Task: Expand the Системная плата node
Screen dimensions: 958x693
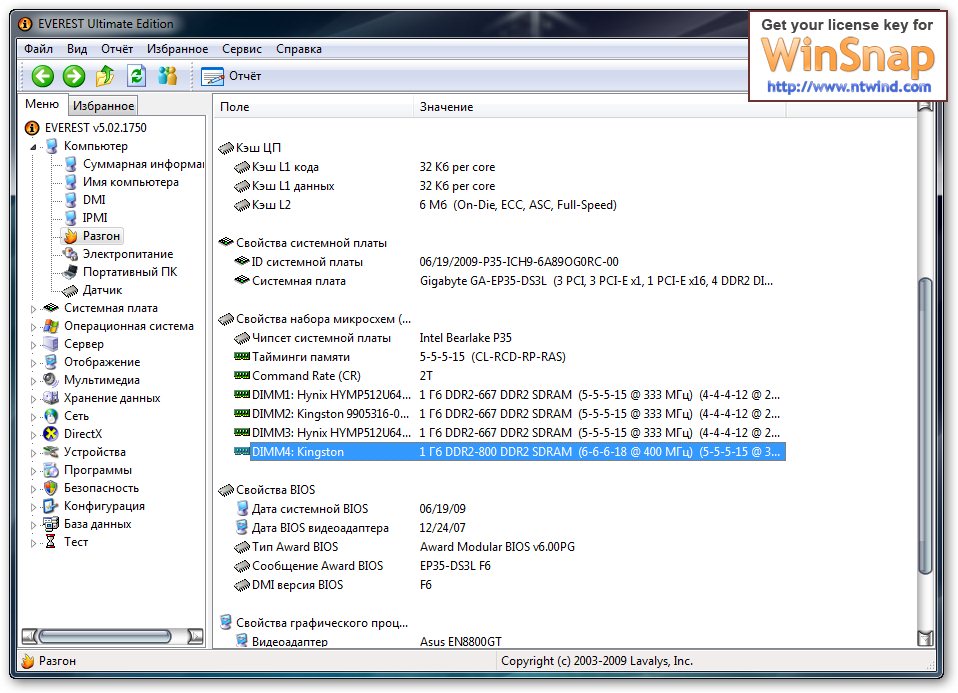Action: 34,309
